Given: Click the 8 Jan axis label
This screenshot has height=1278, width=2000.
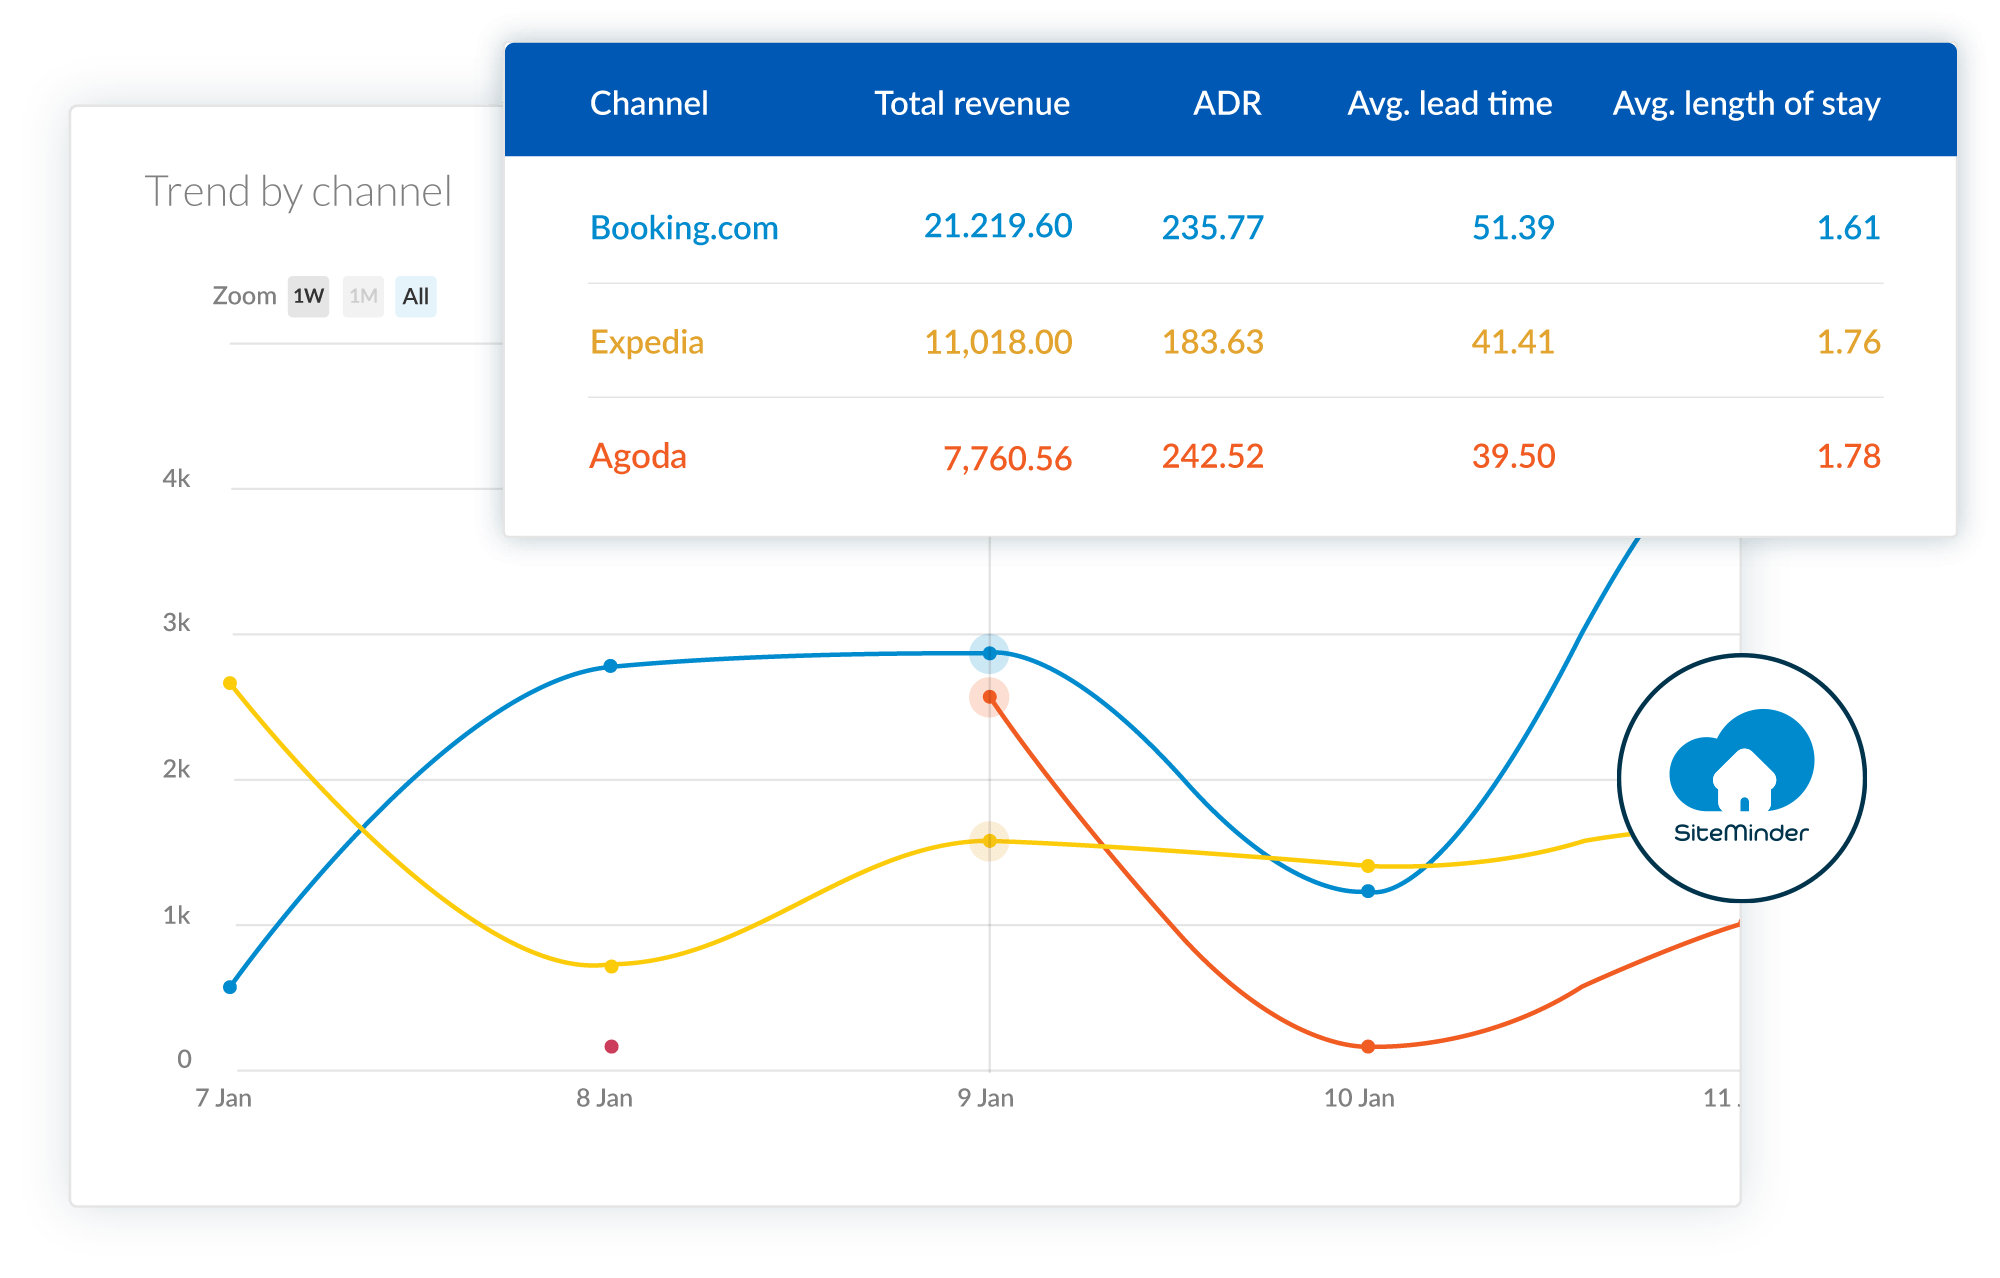Looking at the screenshot, I should pos(604,1098).
